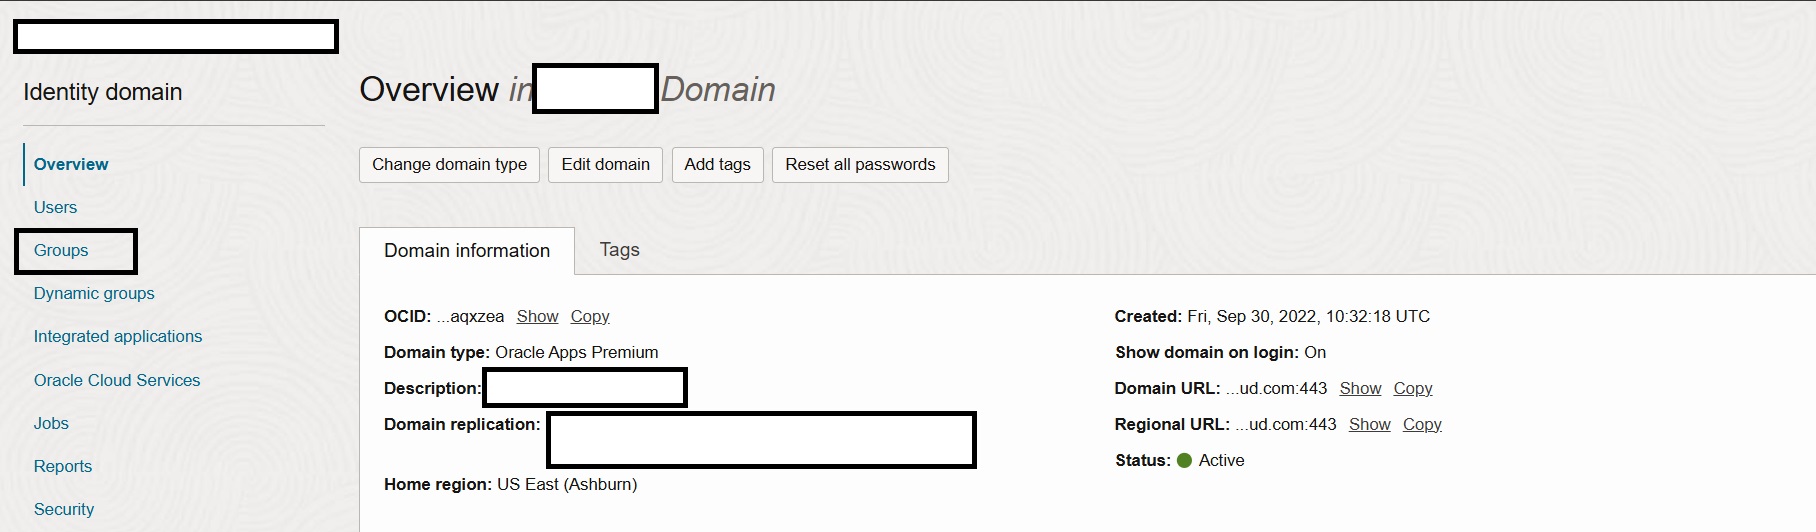Show the full Domain URL
Image resolution: width=1816 pixels, height=532 pixels.
coord(1360,388)
